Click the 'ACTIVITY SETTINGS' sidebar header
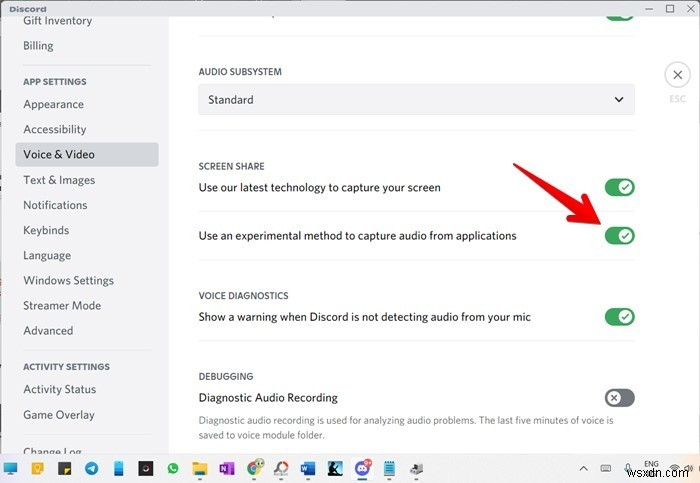The height and width of the screenshot is (483, 700). [x=67, y=366]
